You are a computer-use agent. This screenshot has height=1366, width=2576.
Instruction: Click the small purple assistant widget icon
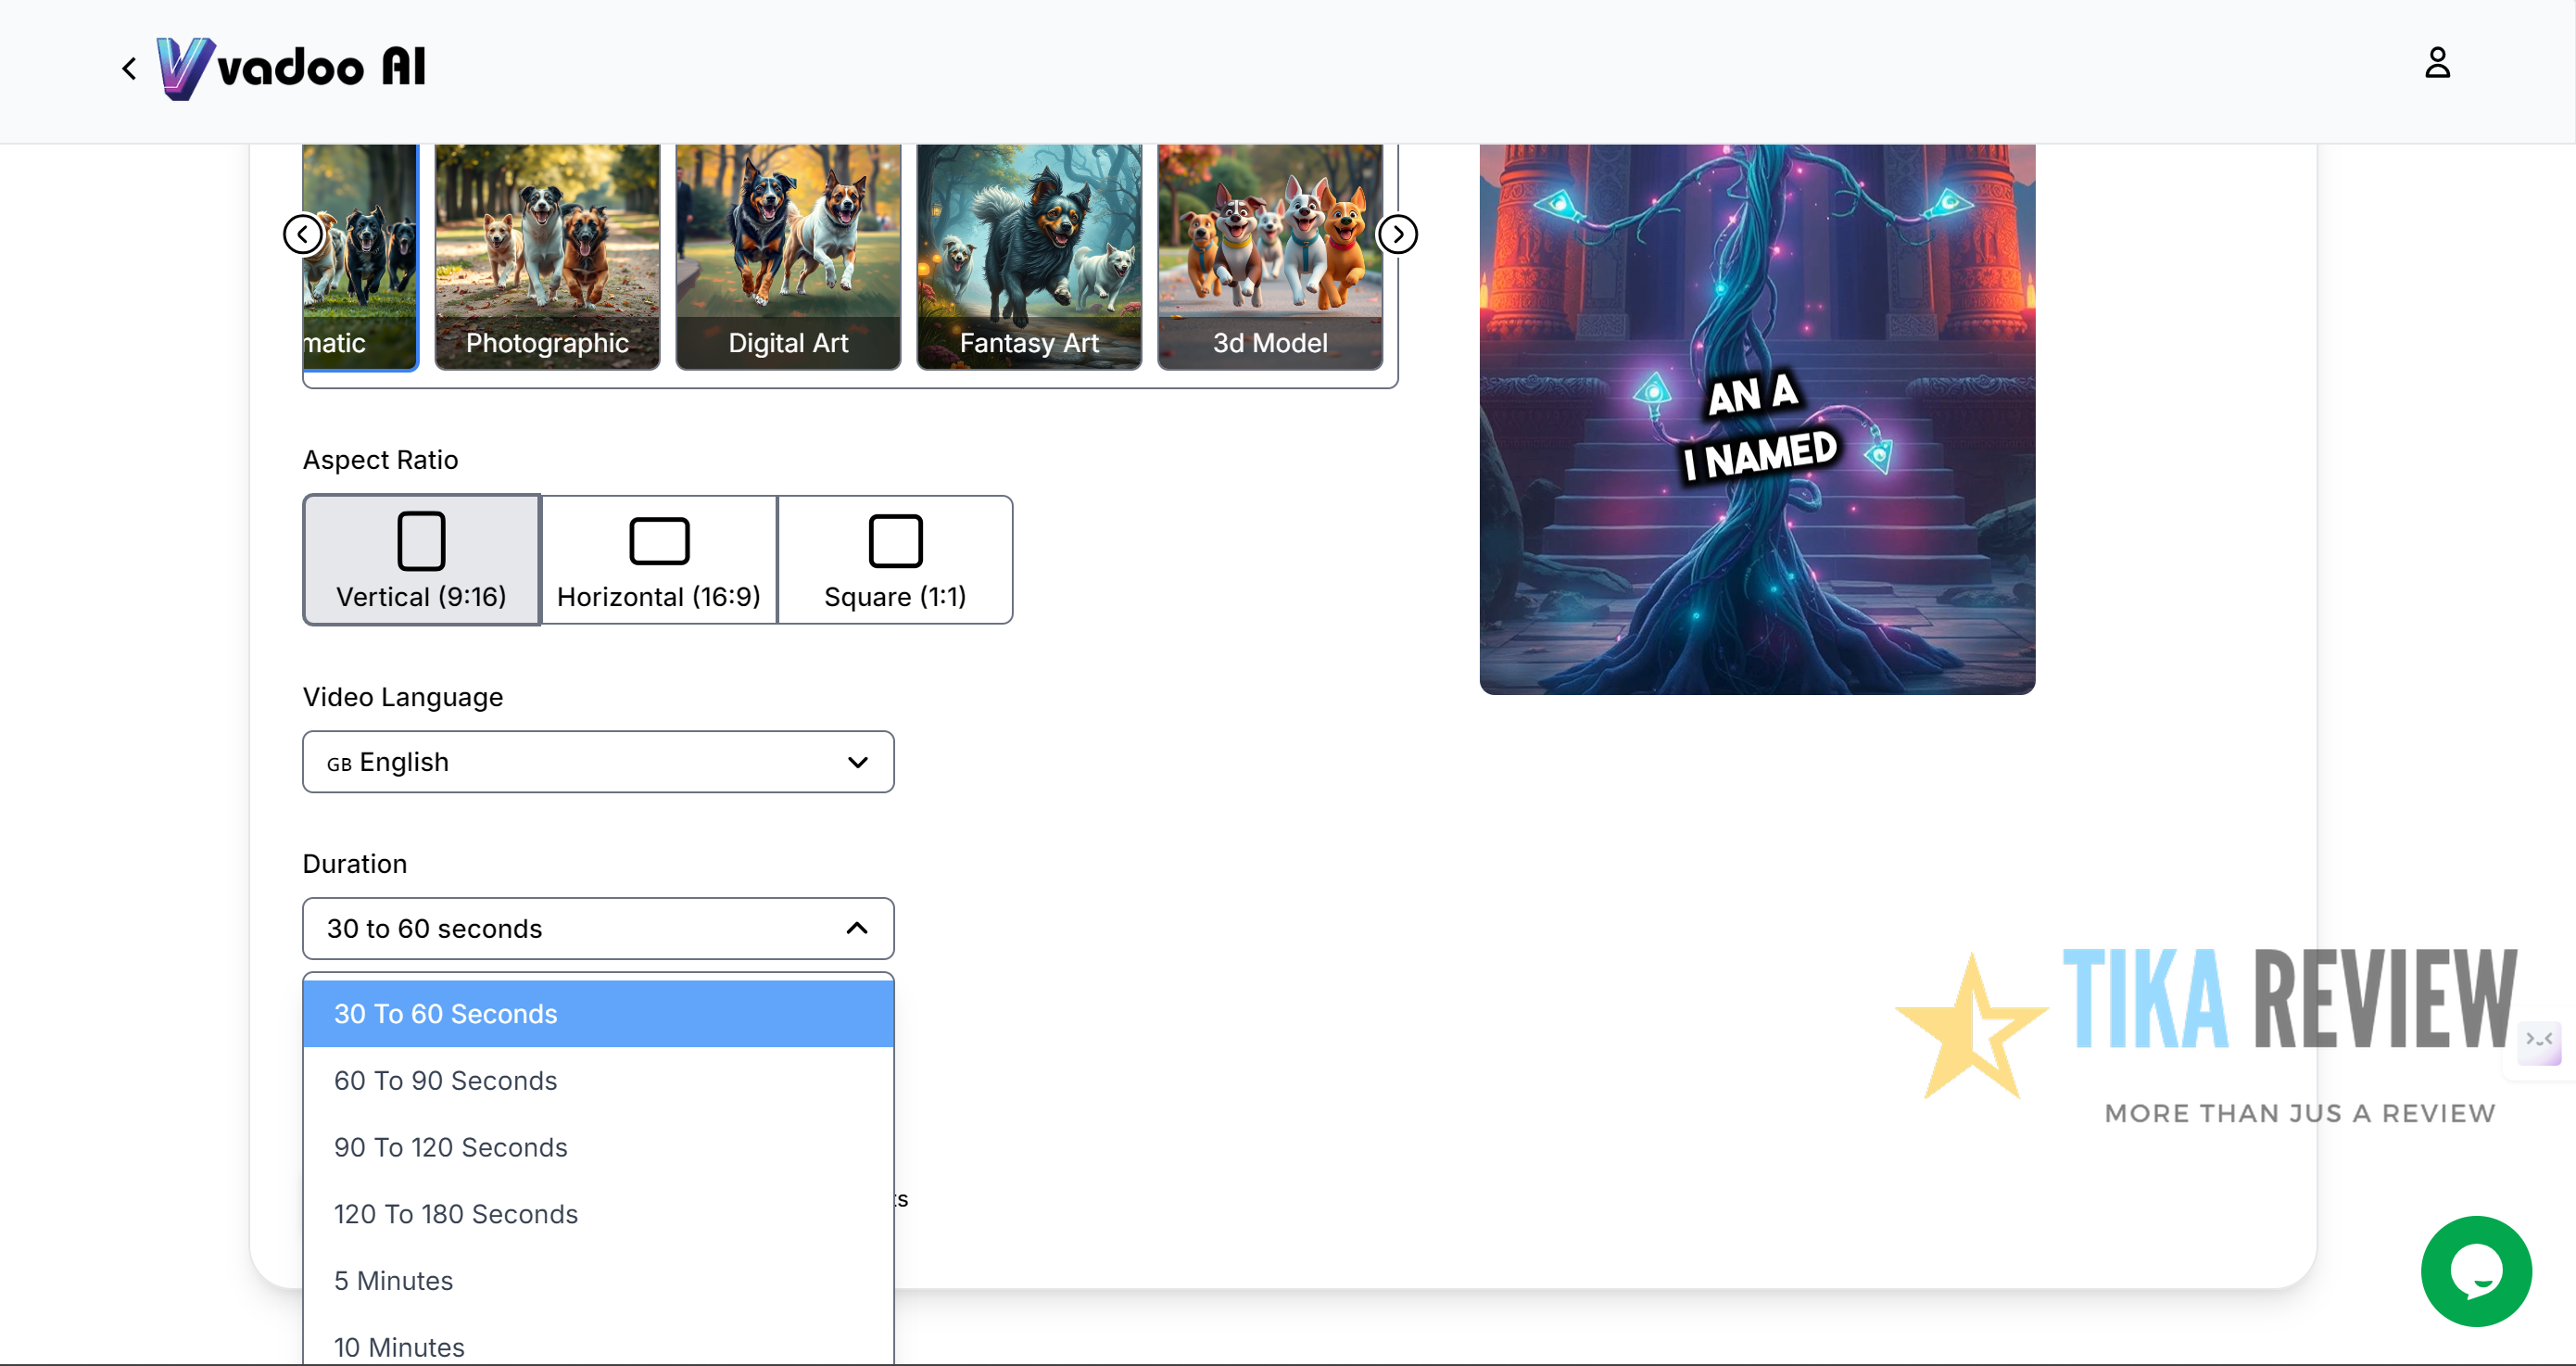coord(2538,1041)
